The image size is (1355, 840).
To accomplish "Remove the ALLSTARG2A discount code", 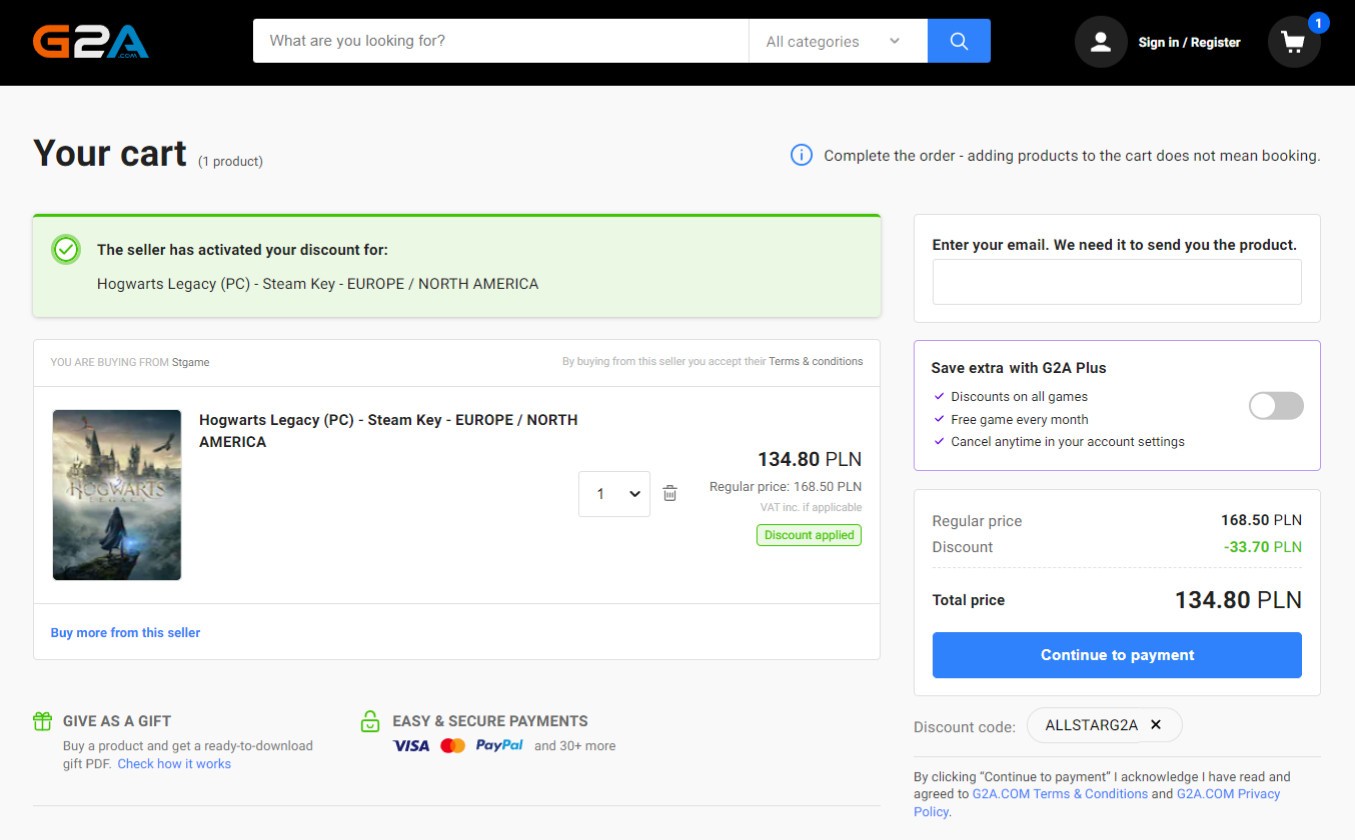I will 1156,725.
